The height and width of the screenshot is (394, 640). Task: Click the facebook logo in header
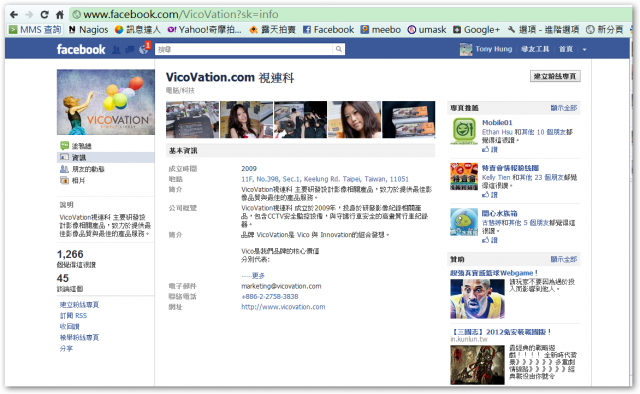[81, 49]
